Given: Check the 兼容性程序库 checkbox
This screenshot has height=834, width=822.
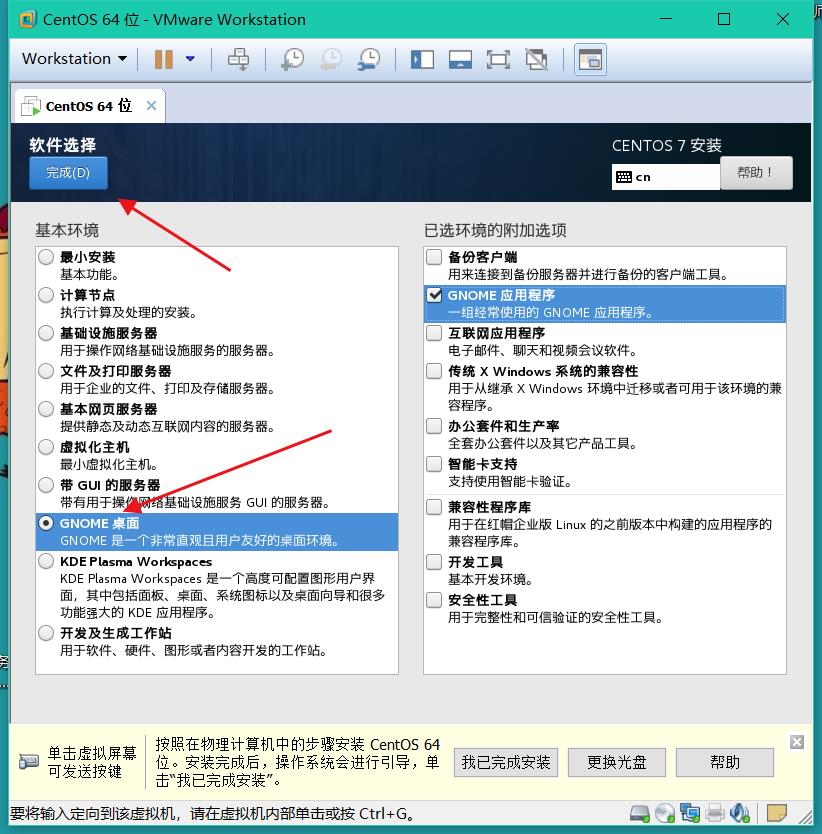Looking at the screenshot, I should coord(434,507).
